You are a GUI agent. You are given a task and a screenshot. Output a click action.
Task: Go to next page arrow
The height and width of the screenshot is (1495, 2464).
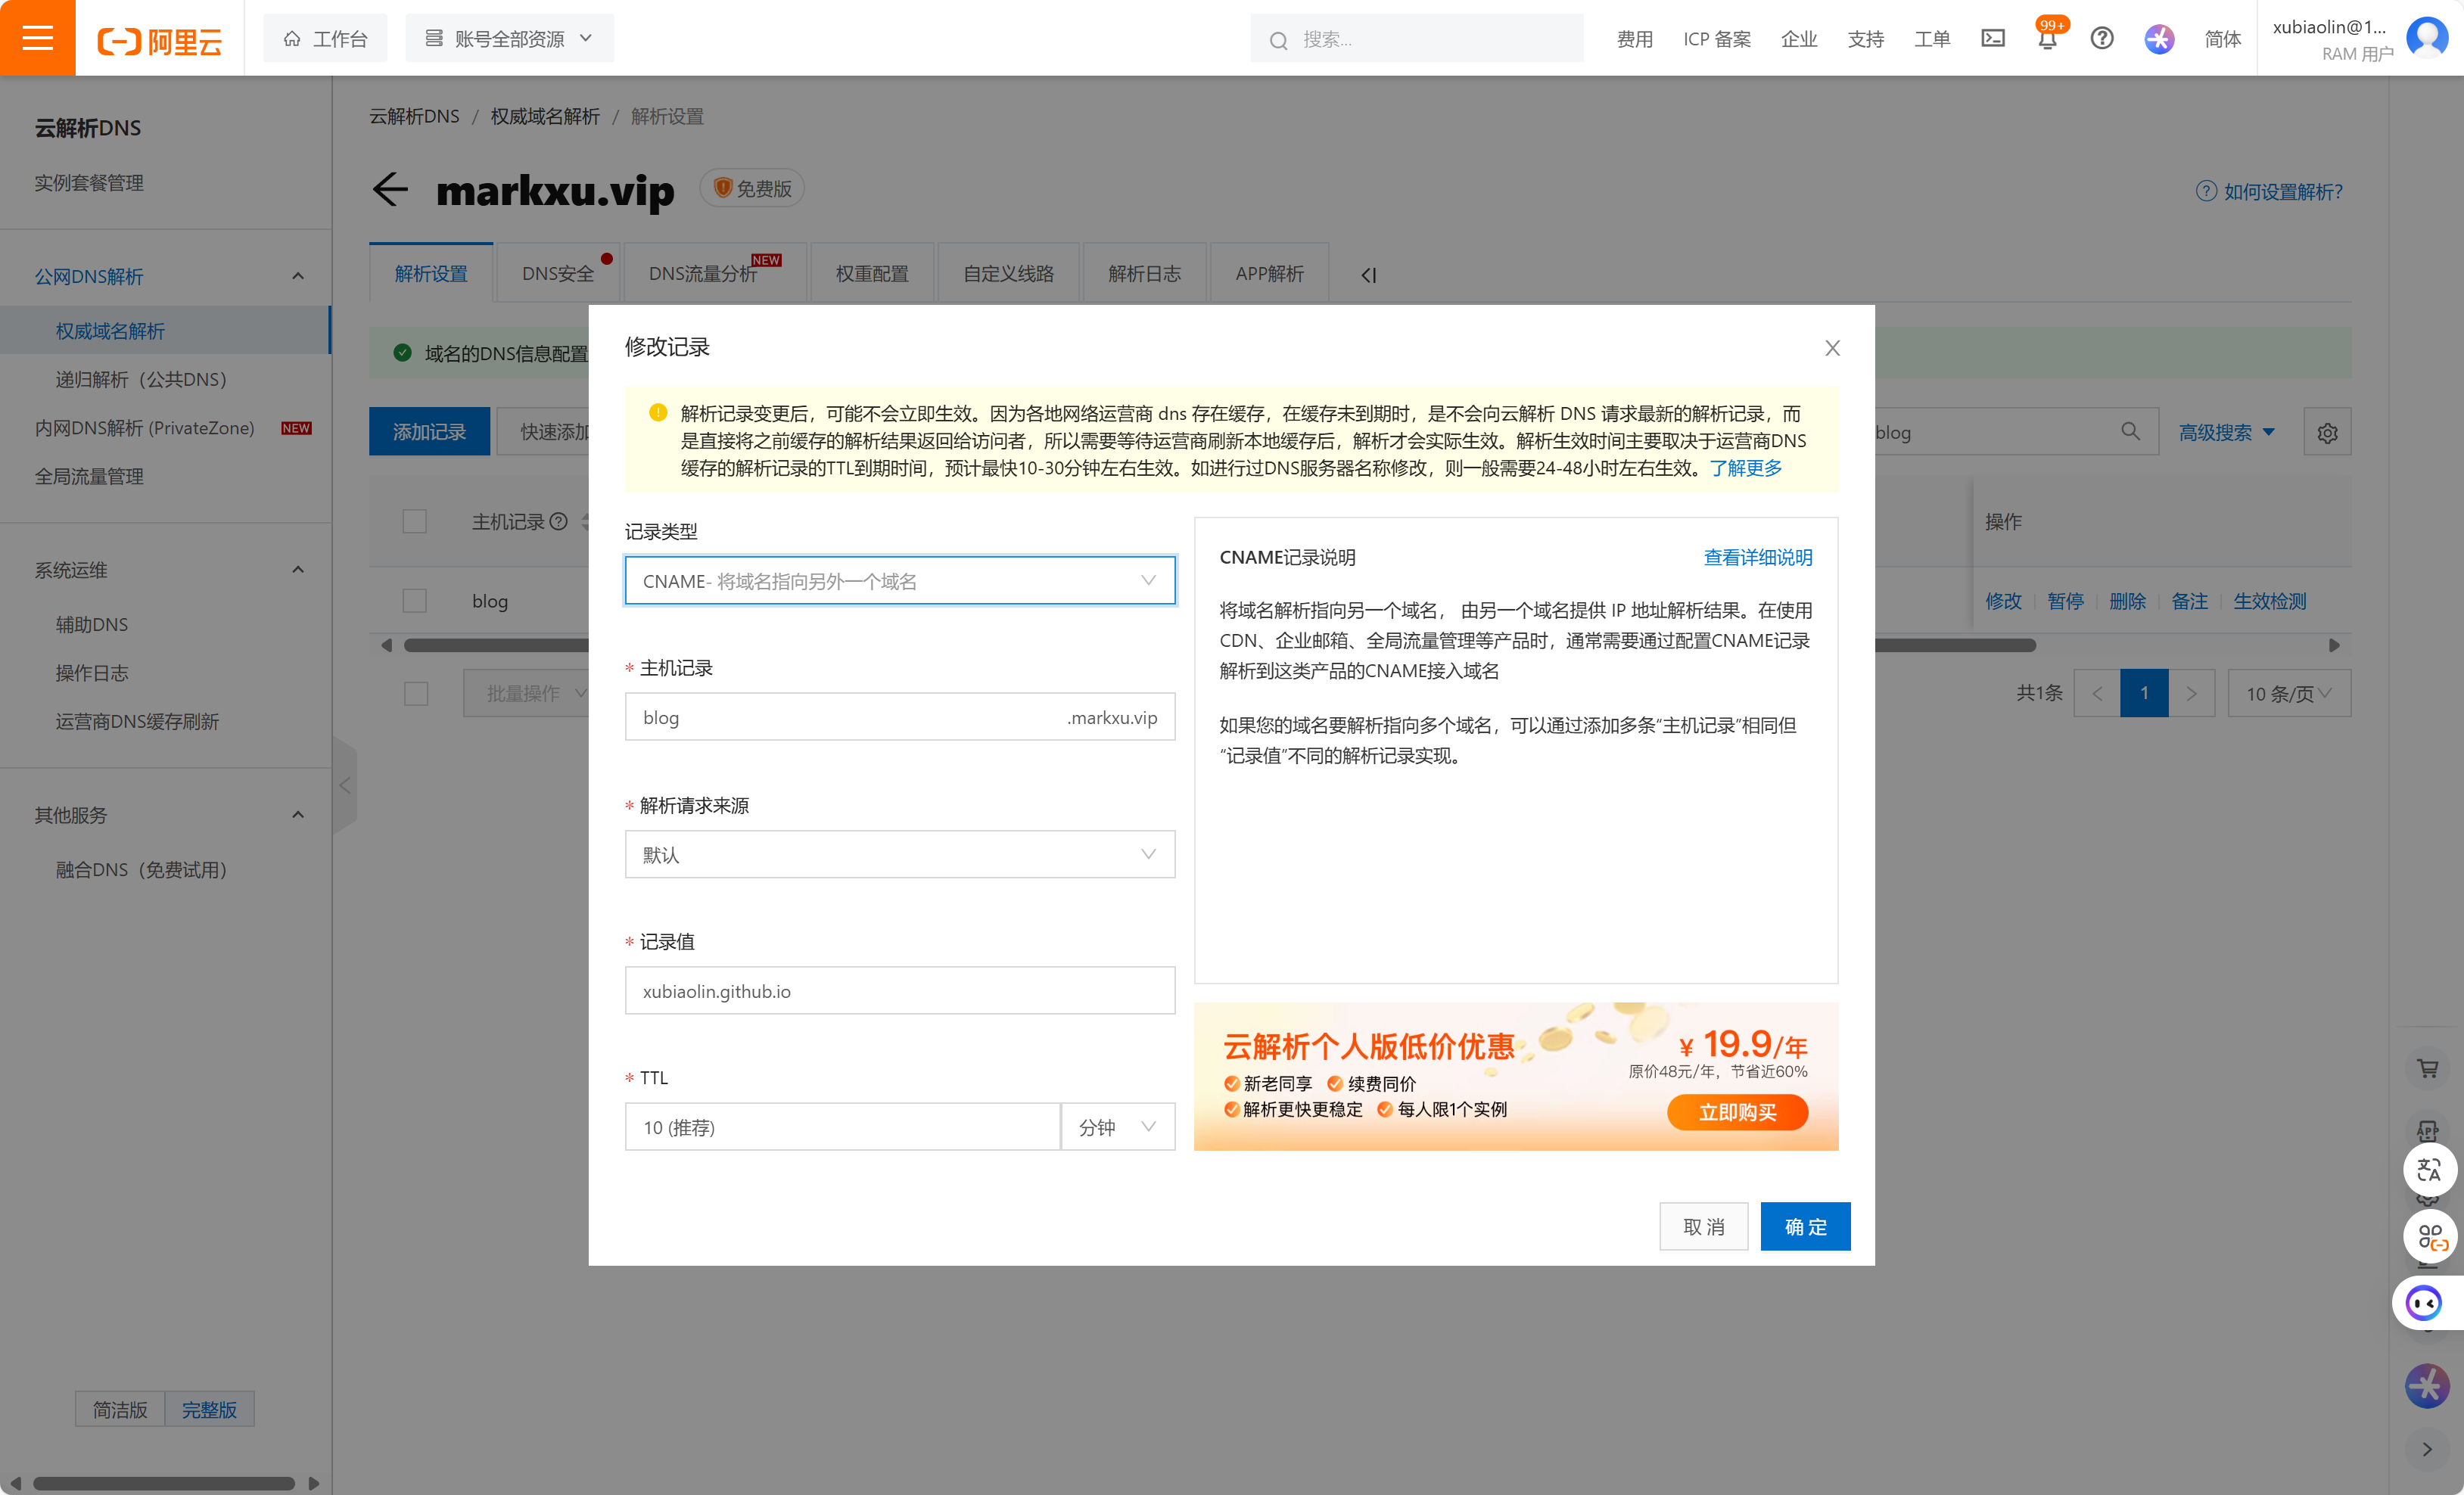tap(2191, 693)
